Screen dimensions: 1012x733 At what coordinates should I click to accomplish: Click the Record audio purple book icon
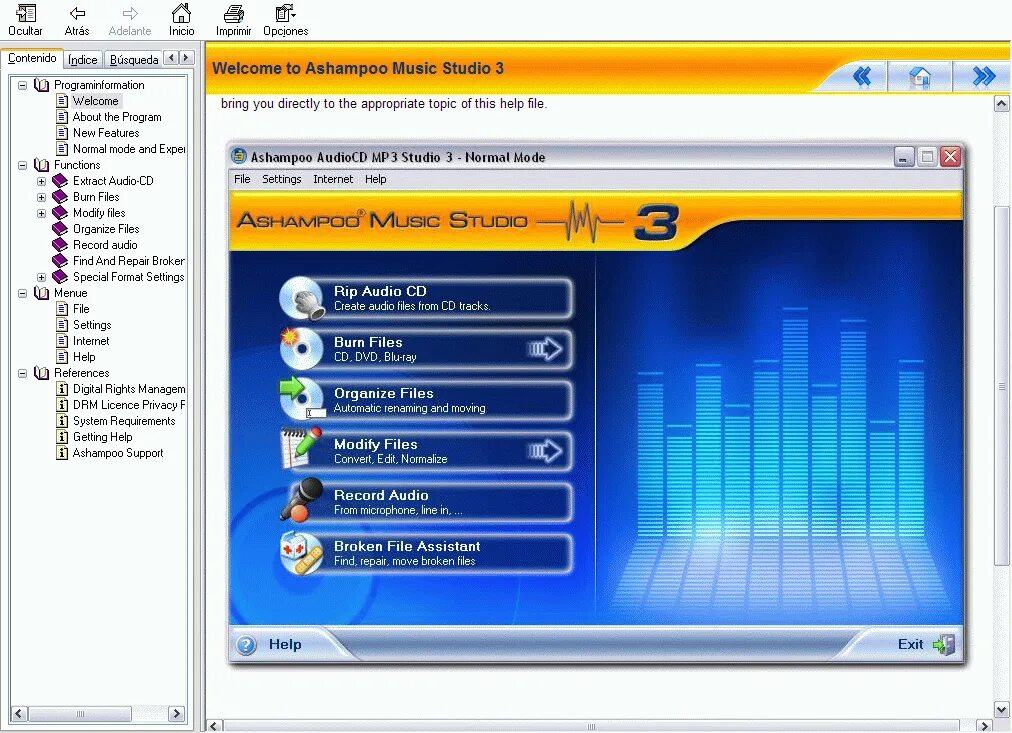[60, 245]
